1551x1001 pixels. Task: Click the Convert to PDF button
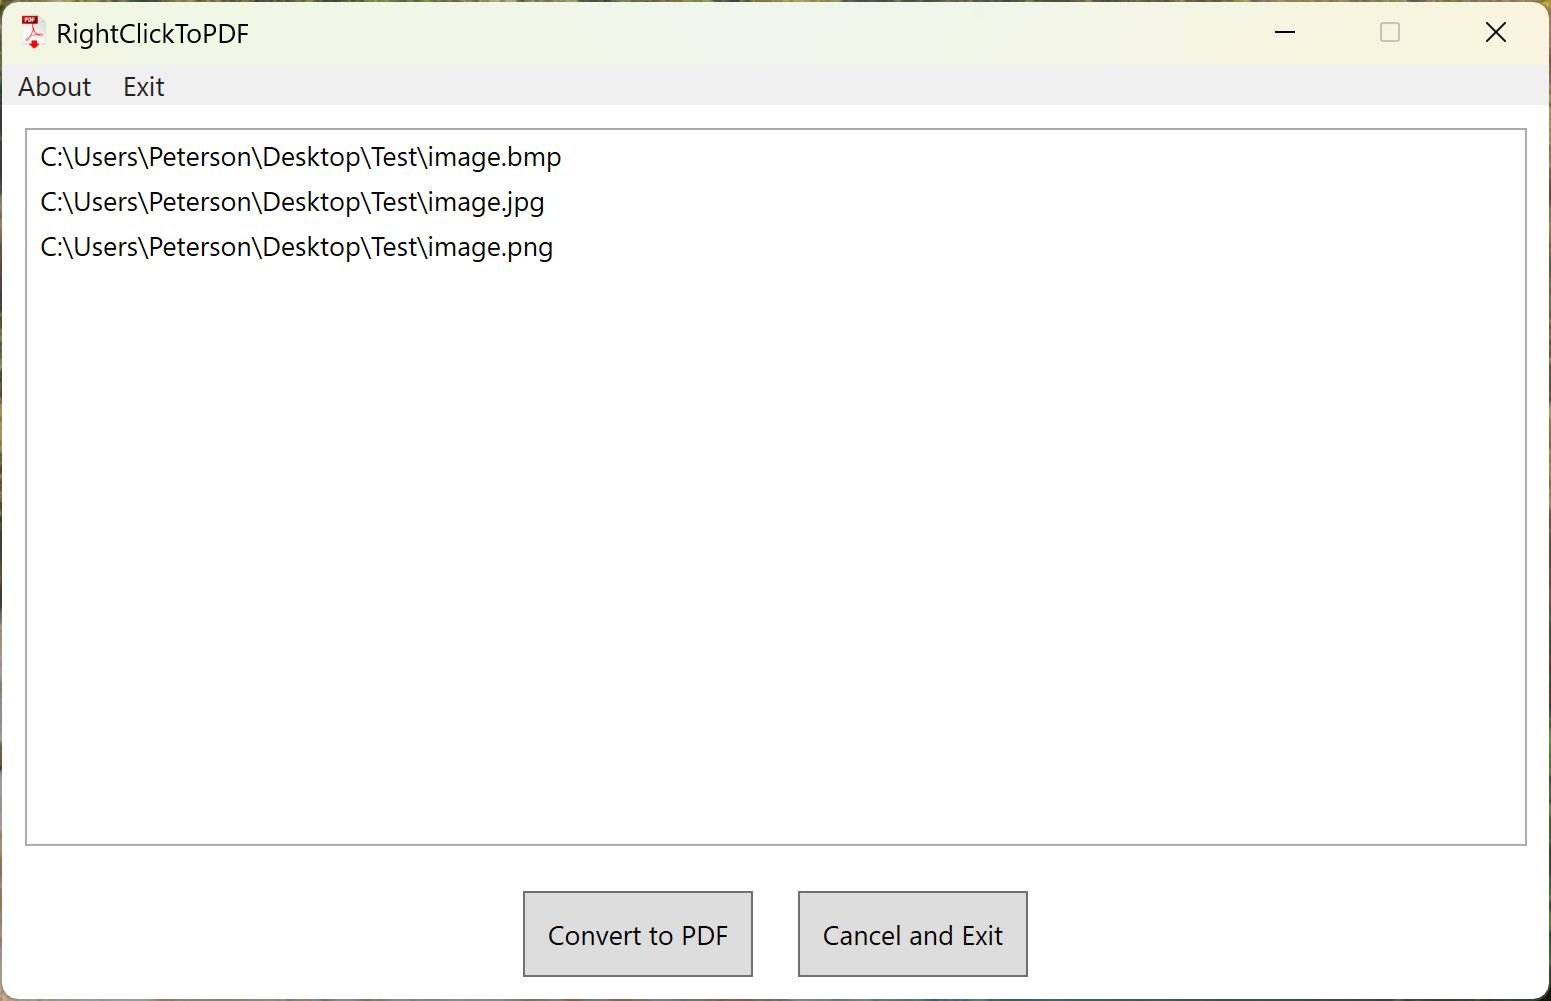638,934
